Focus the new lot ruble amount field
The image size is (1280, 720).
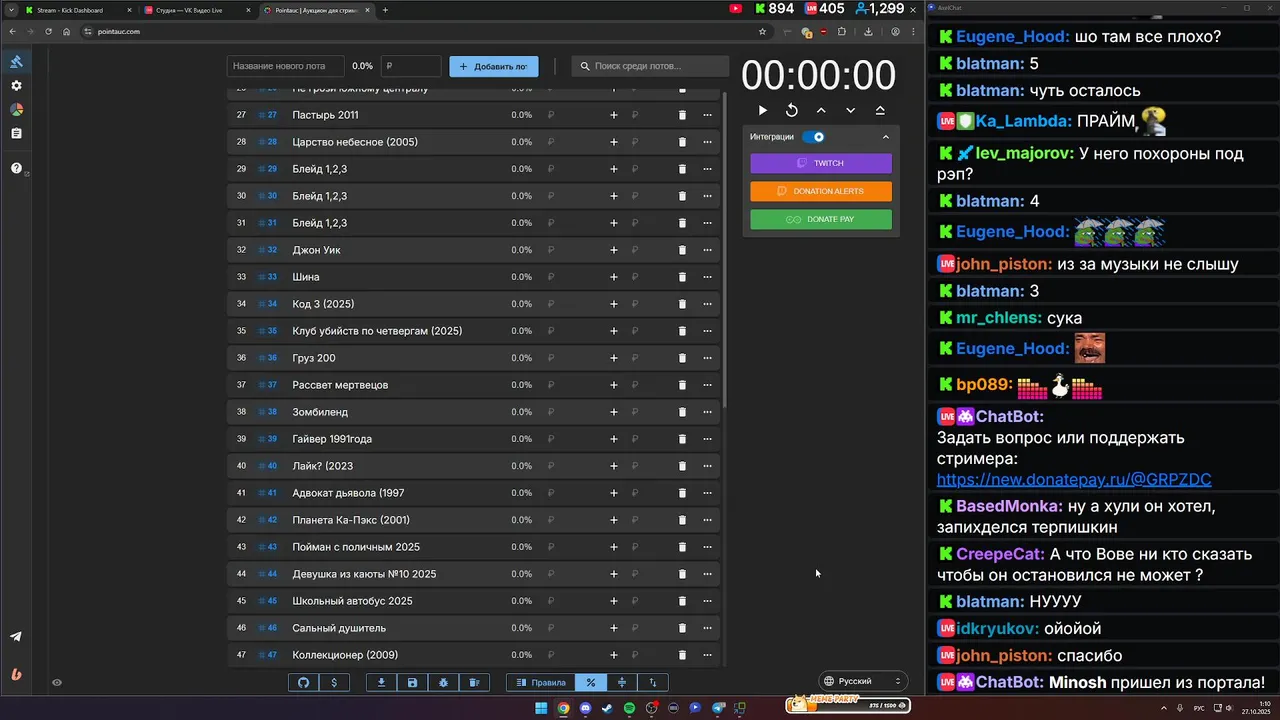tap(411, 66)
